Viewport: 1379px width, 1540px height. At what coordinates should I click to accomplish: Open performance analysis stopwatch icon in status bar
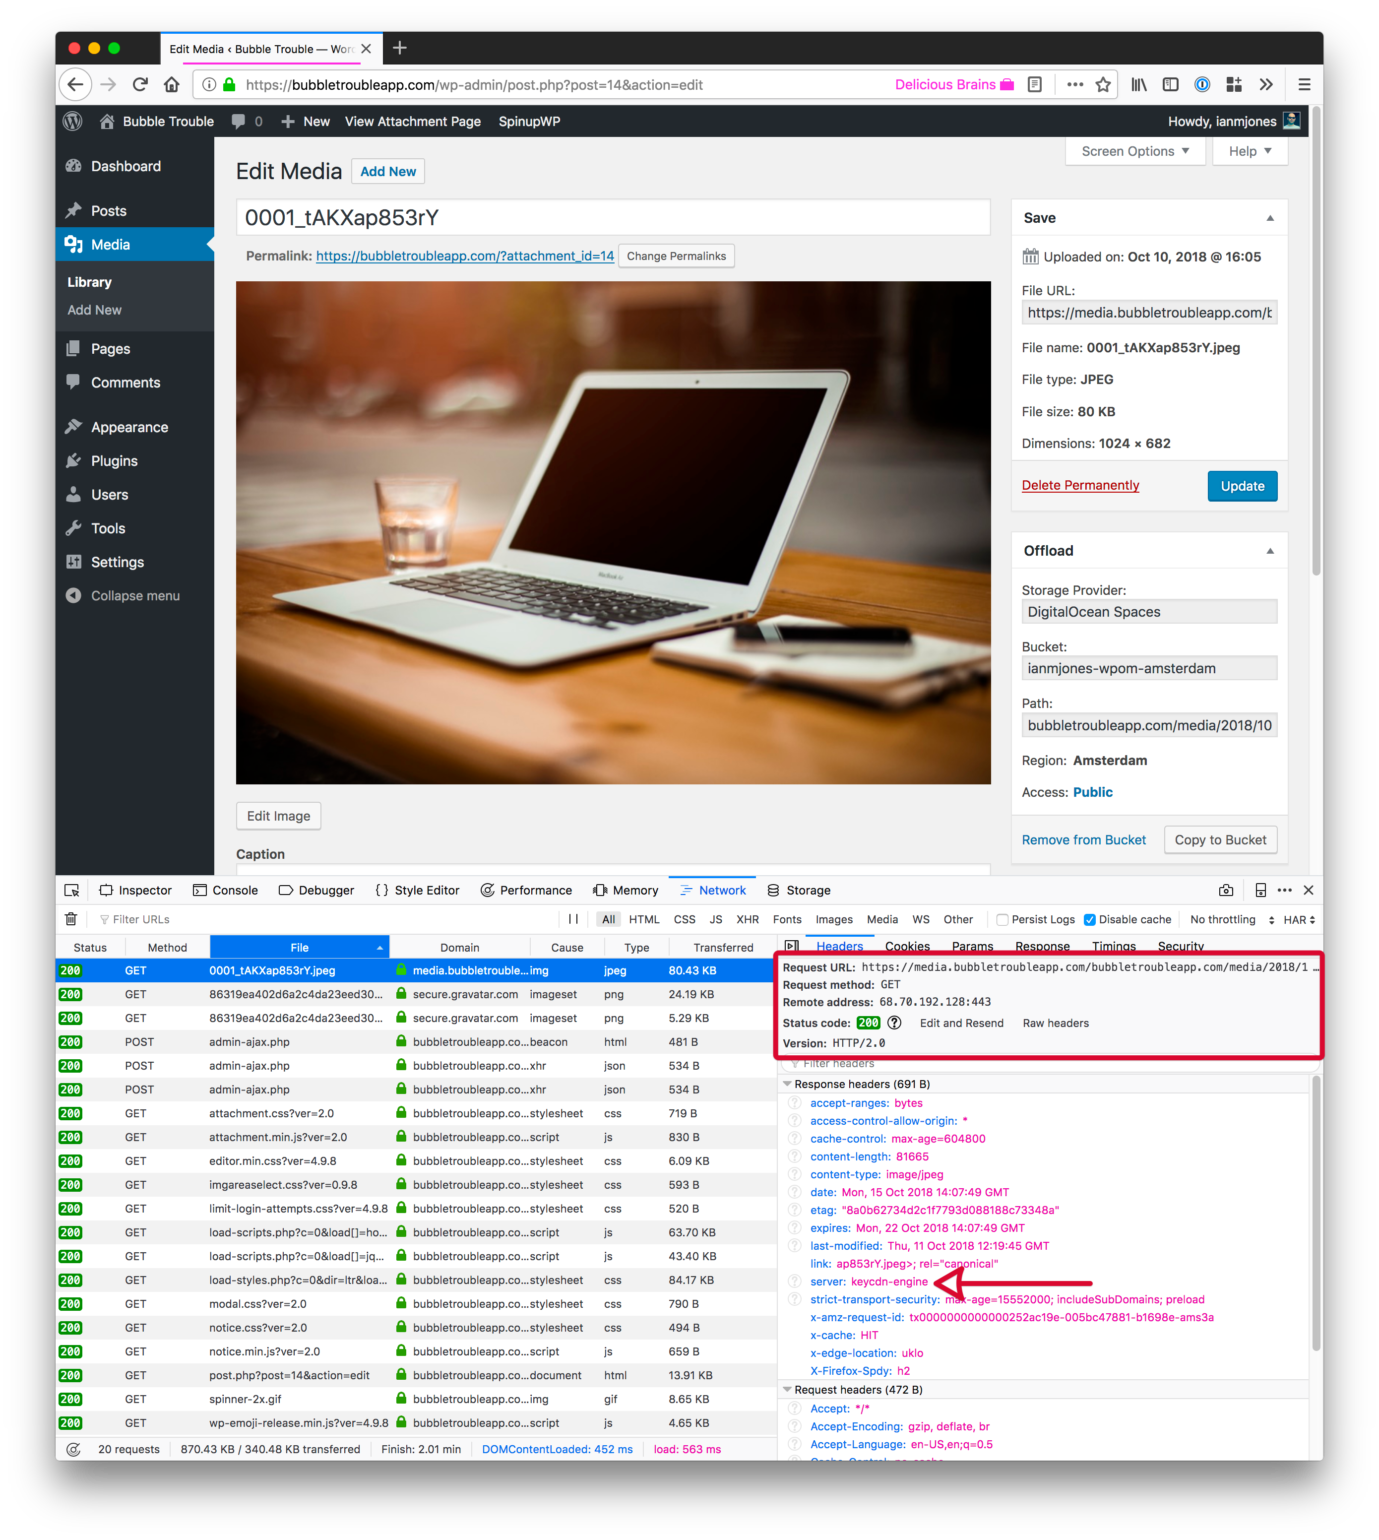pyautogui.click(x=73, y=1449)
